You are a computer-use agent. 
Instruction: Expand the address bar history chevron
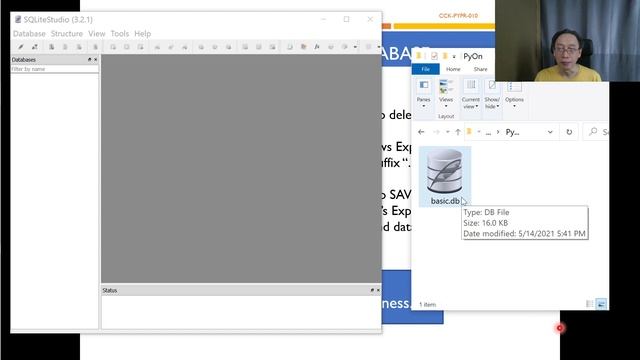coord(550,132)
